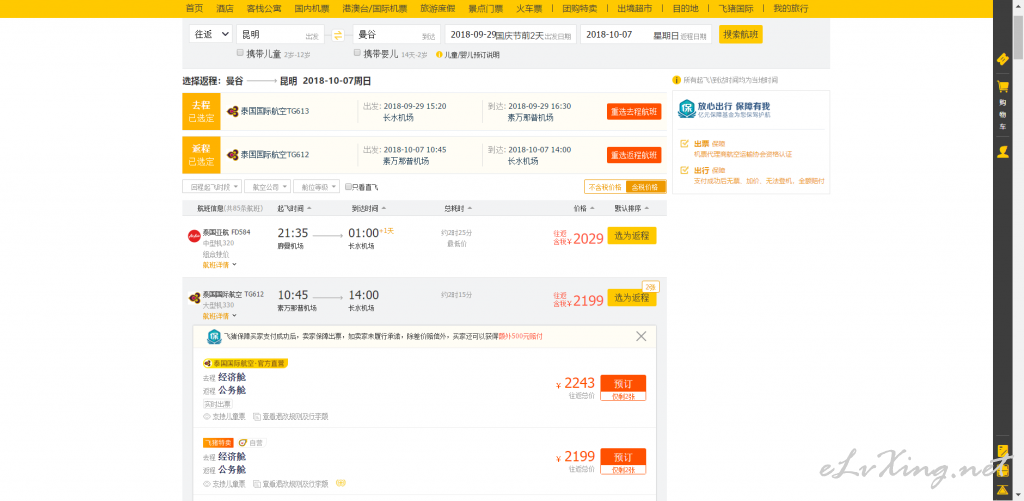Click the 放心出行 guarantee shield icon

coord(686,108)
